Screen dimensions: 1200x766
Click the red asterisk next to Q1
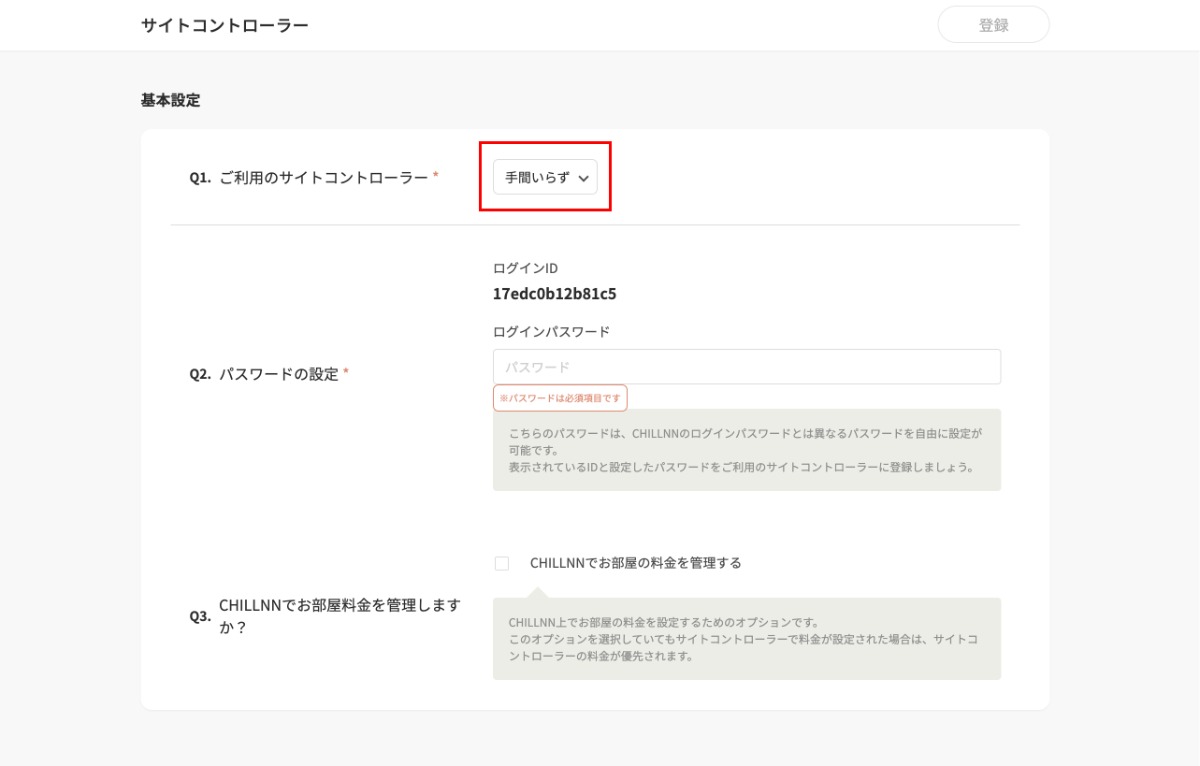click(436, 176)
